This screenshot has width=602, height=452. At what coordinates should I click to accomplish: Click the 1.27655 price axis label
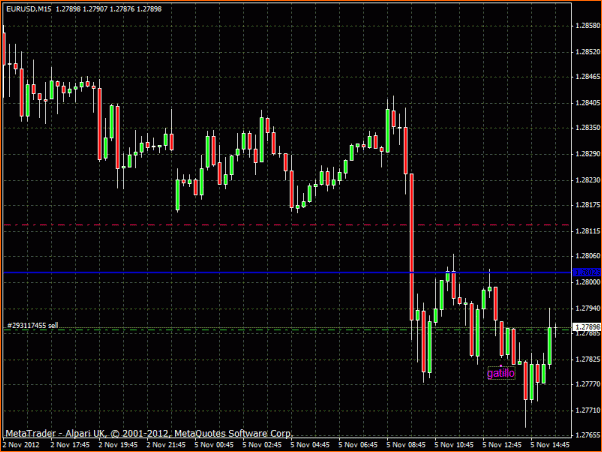click(587, 435)
